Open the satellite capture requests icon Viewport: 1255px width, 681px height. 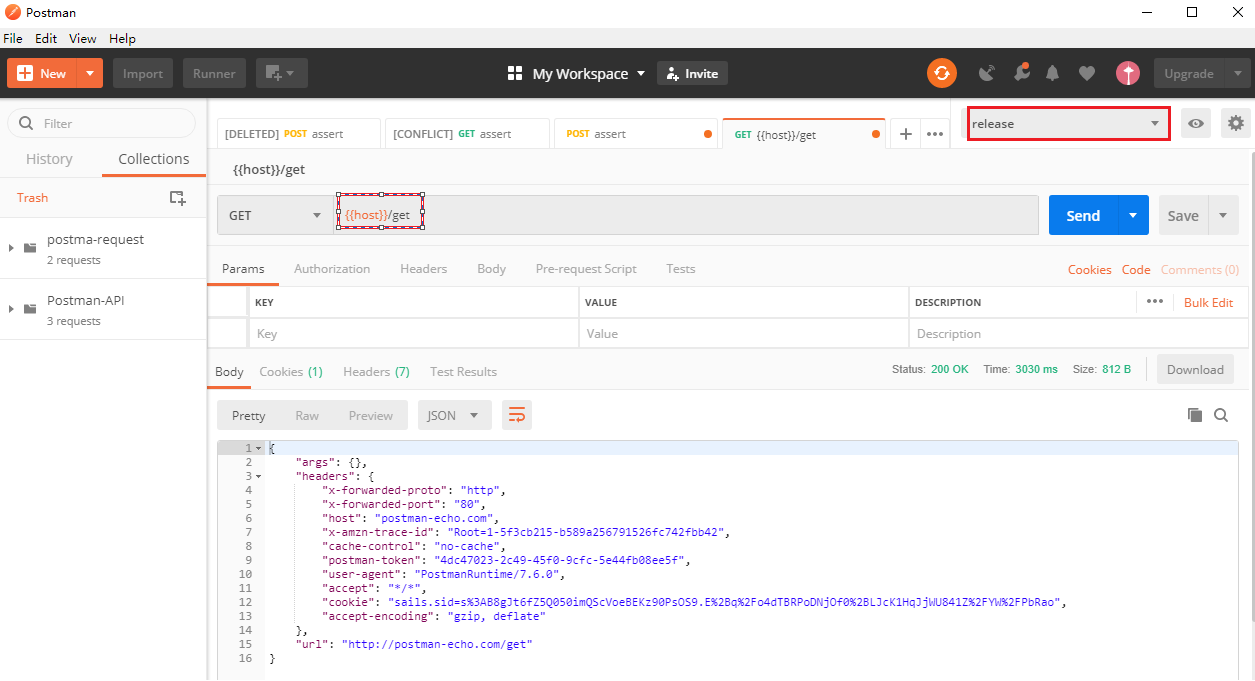point(987,73)
